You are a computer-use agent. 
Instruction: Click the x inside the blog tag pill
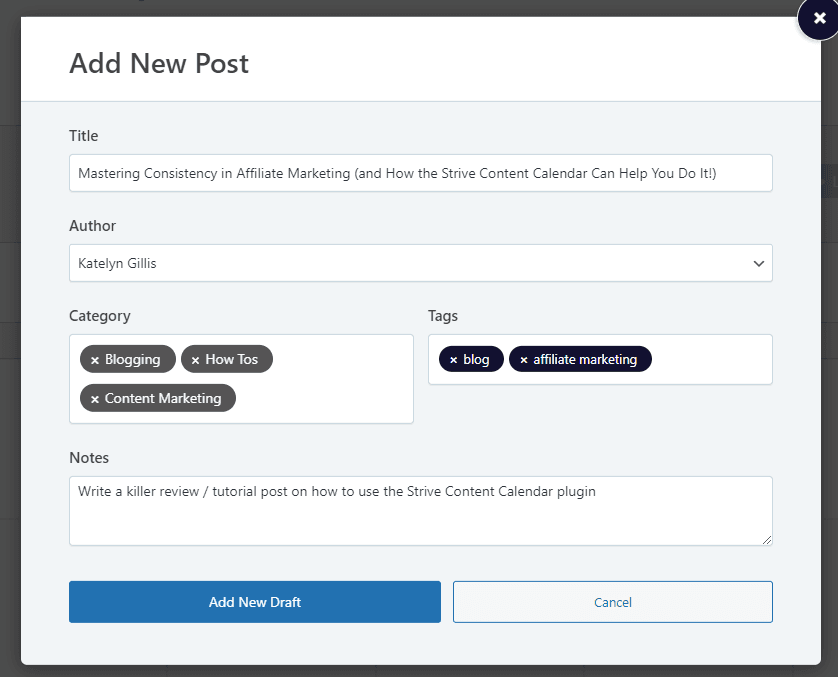(x=452, y=359)
